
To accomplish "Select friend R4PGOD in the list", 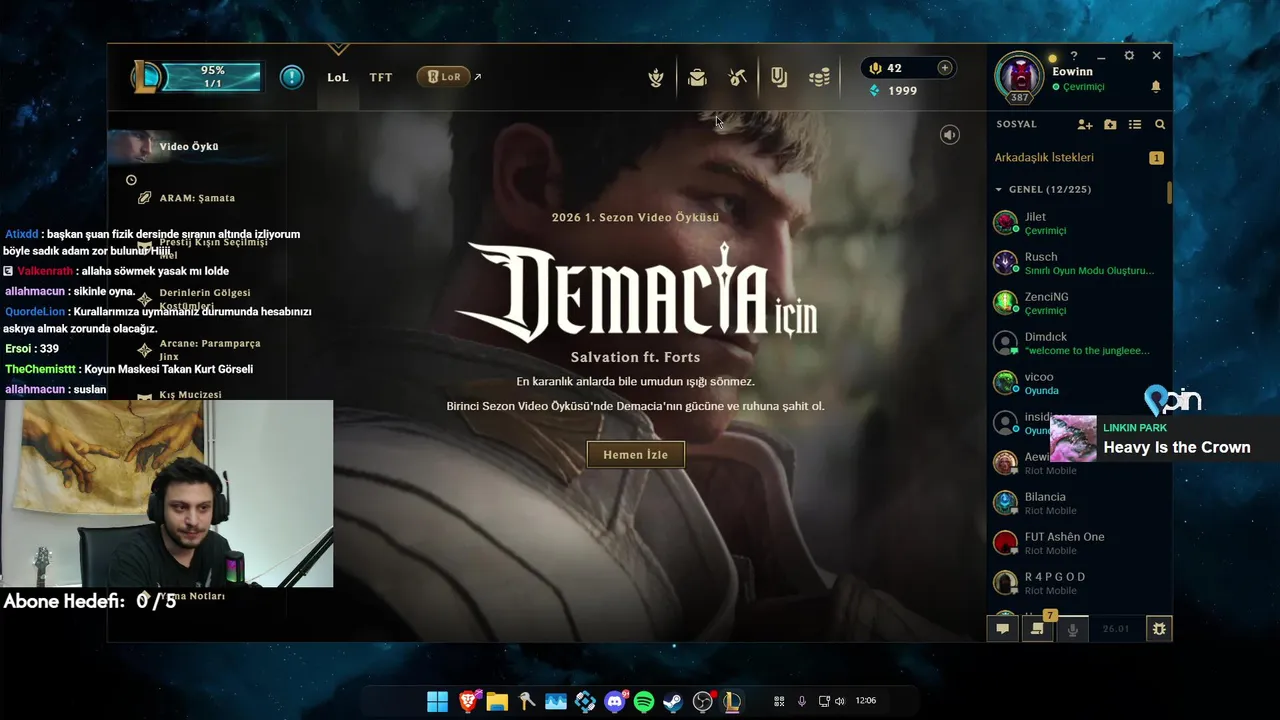I will (1076, 583).
